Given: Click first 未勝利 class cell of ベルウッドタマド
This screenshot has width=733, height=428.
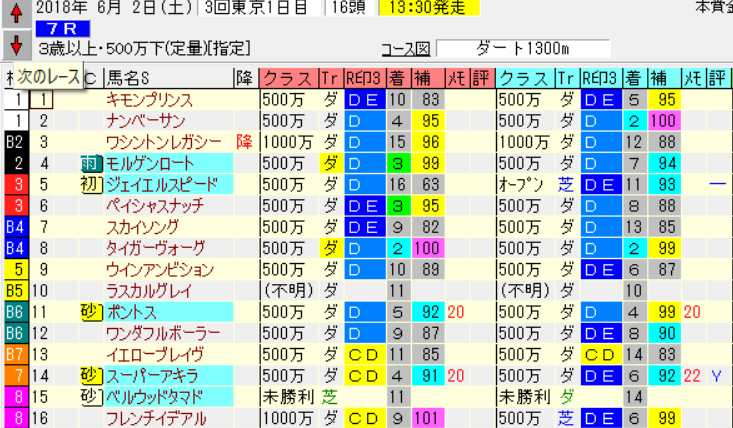Looking at the screenshot, I should click(x=288, y=397).
